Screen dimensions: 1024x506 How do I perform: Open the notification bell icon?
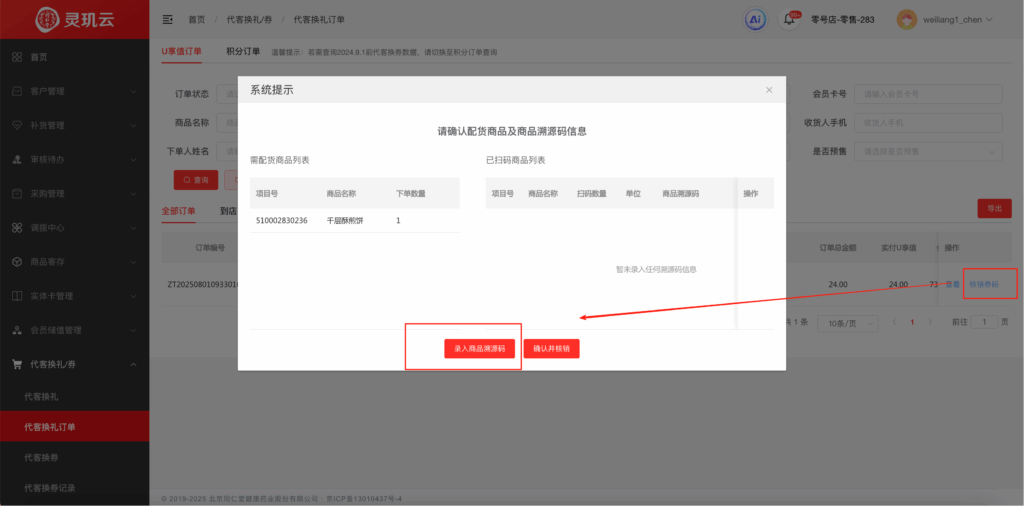point(790,20)
